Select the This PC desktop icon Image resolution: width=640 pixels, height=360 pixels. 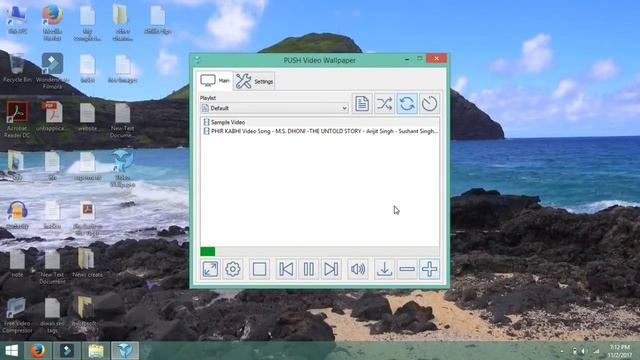(x=17, y=20)
